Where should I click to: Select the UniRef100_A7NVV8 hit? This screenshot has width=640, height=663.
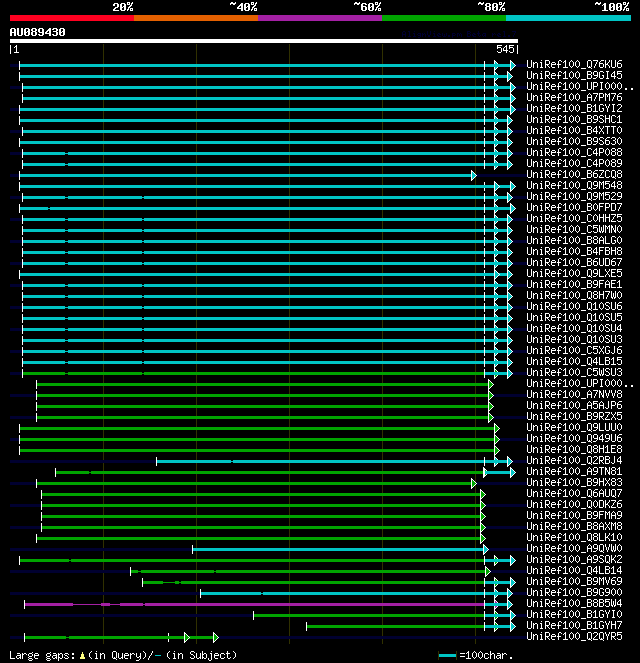(x=574, y=394)
